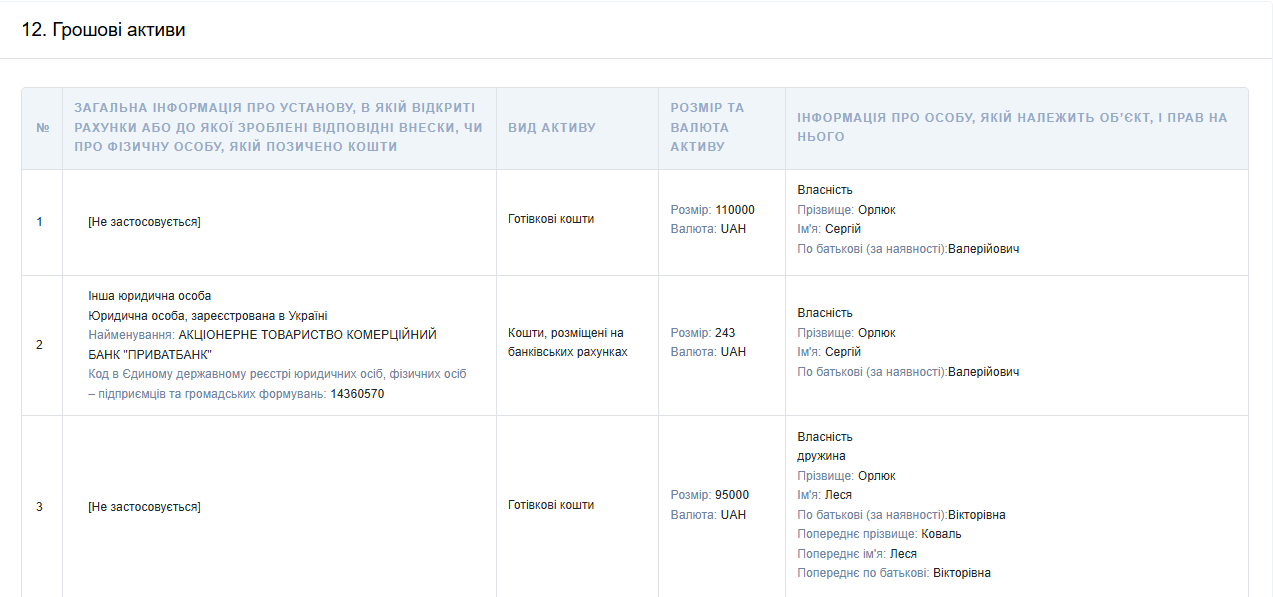Click the "Розмір та валюта активу" header

click(707, 127)
